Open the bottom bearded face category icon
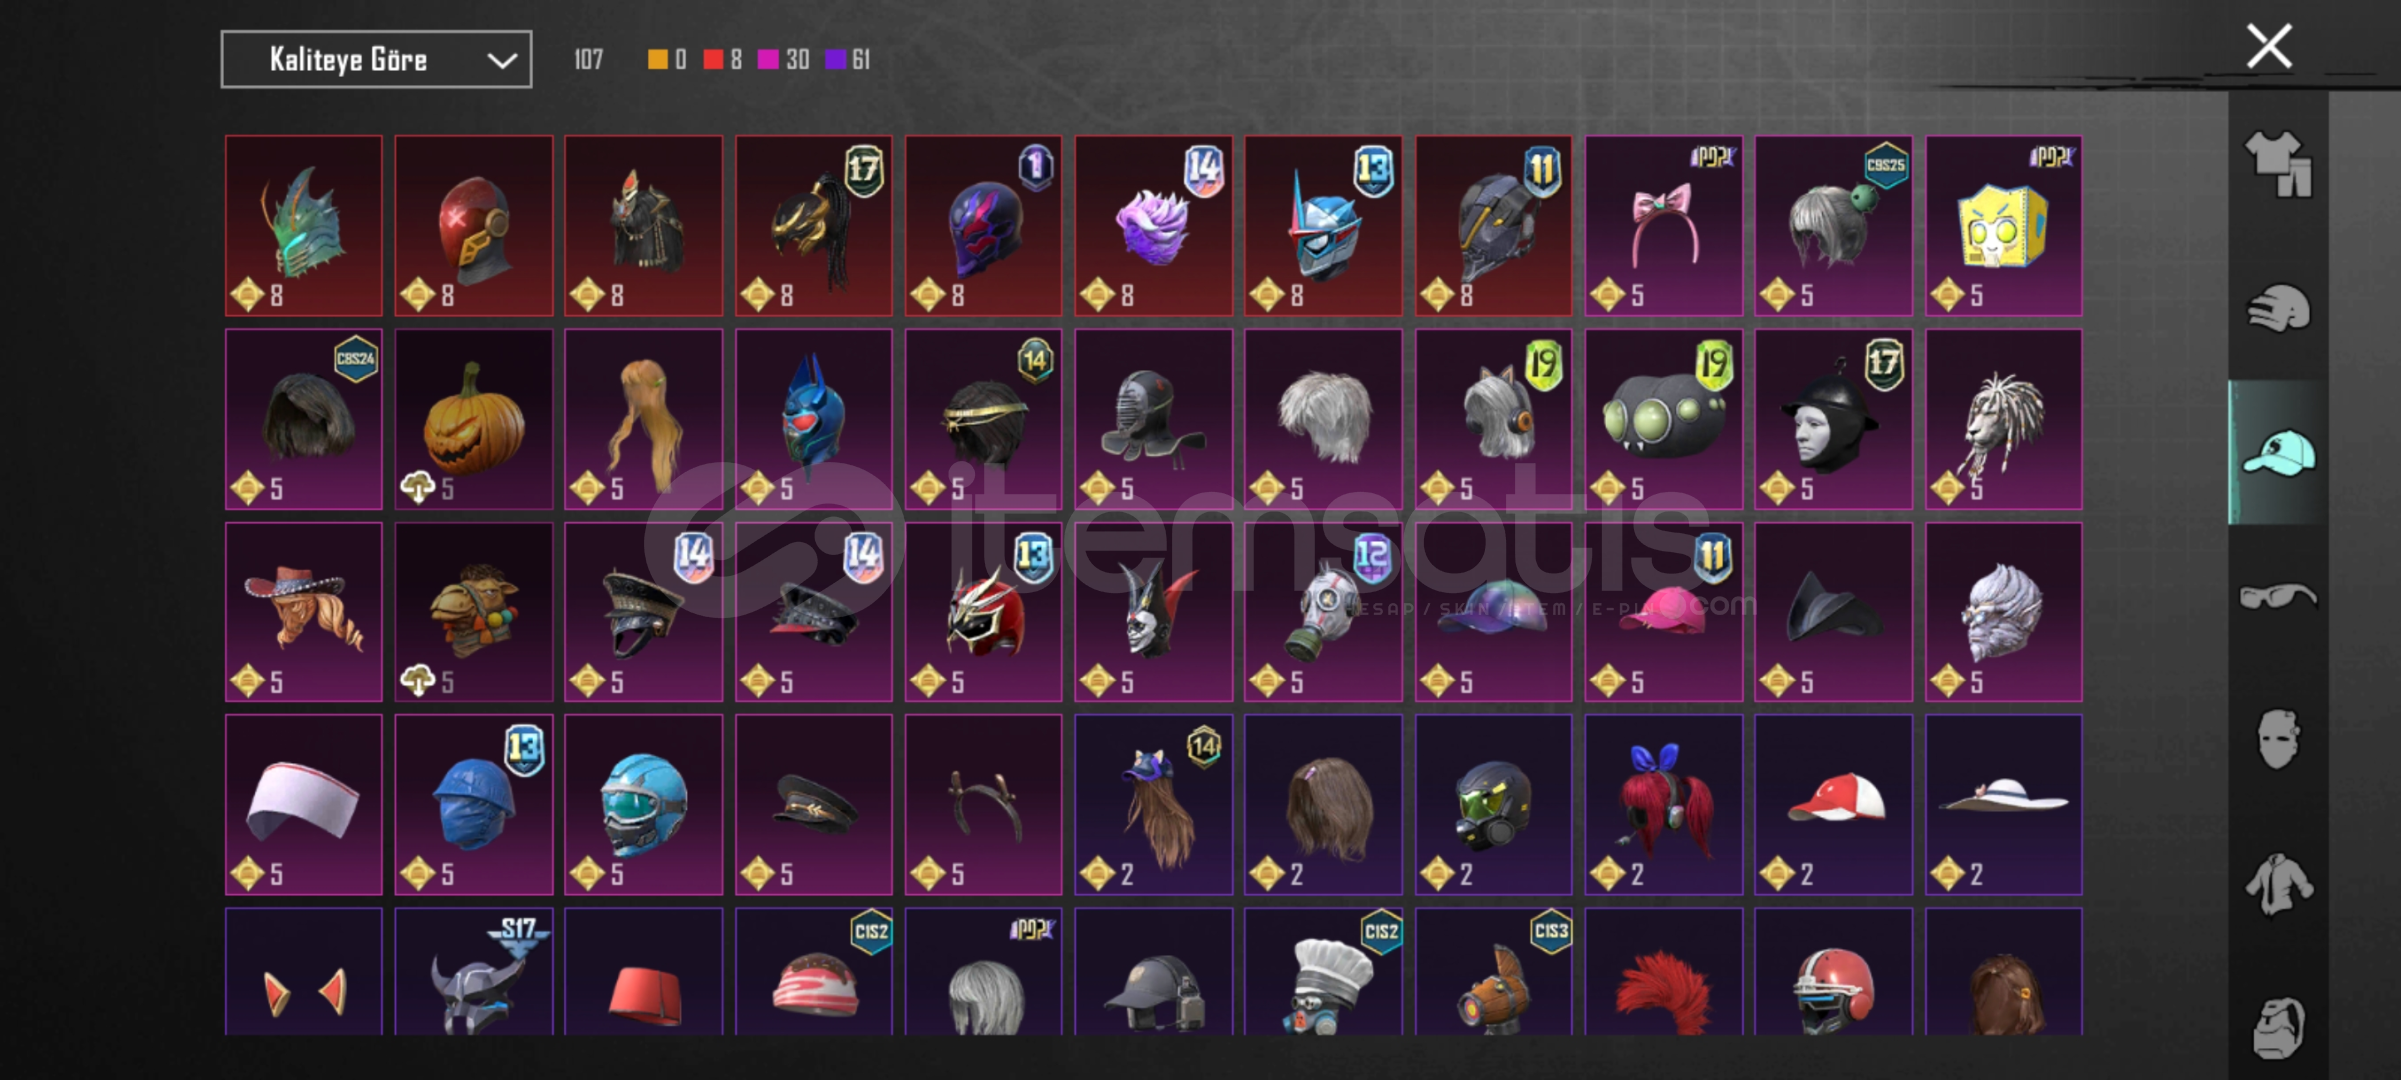Viewport: 2401px width, 1080px height. pyautogui.click(x=2278, y=1028)
